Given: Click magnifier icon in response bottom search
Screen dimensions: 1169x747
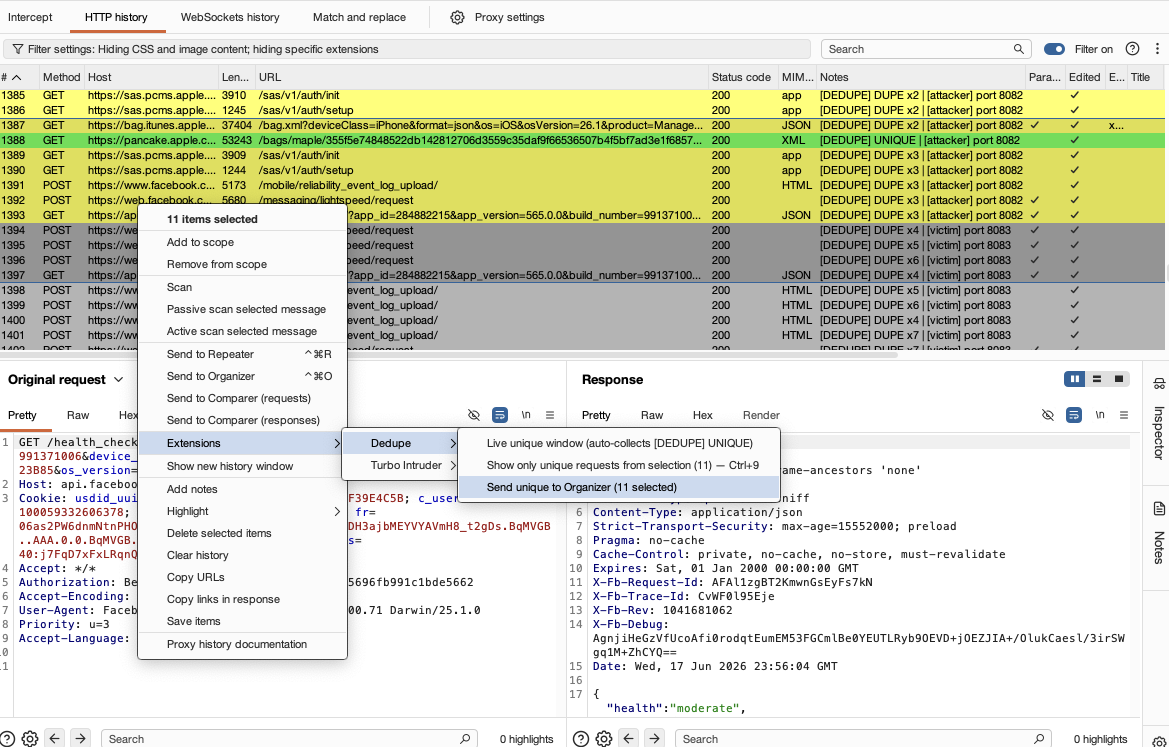Looking at the screenshot, I should point(1039,739).
